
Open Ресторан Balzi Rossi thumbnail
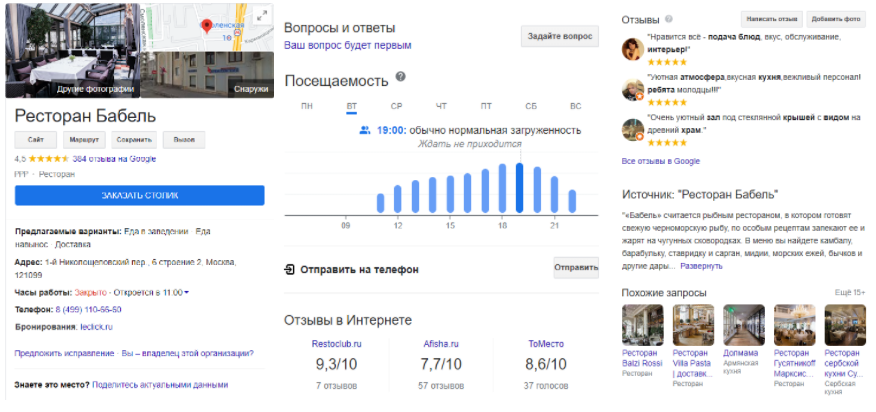(x=642, y=325)
